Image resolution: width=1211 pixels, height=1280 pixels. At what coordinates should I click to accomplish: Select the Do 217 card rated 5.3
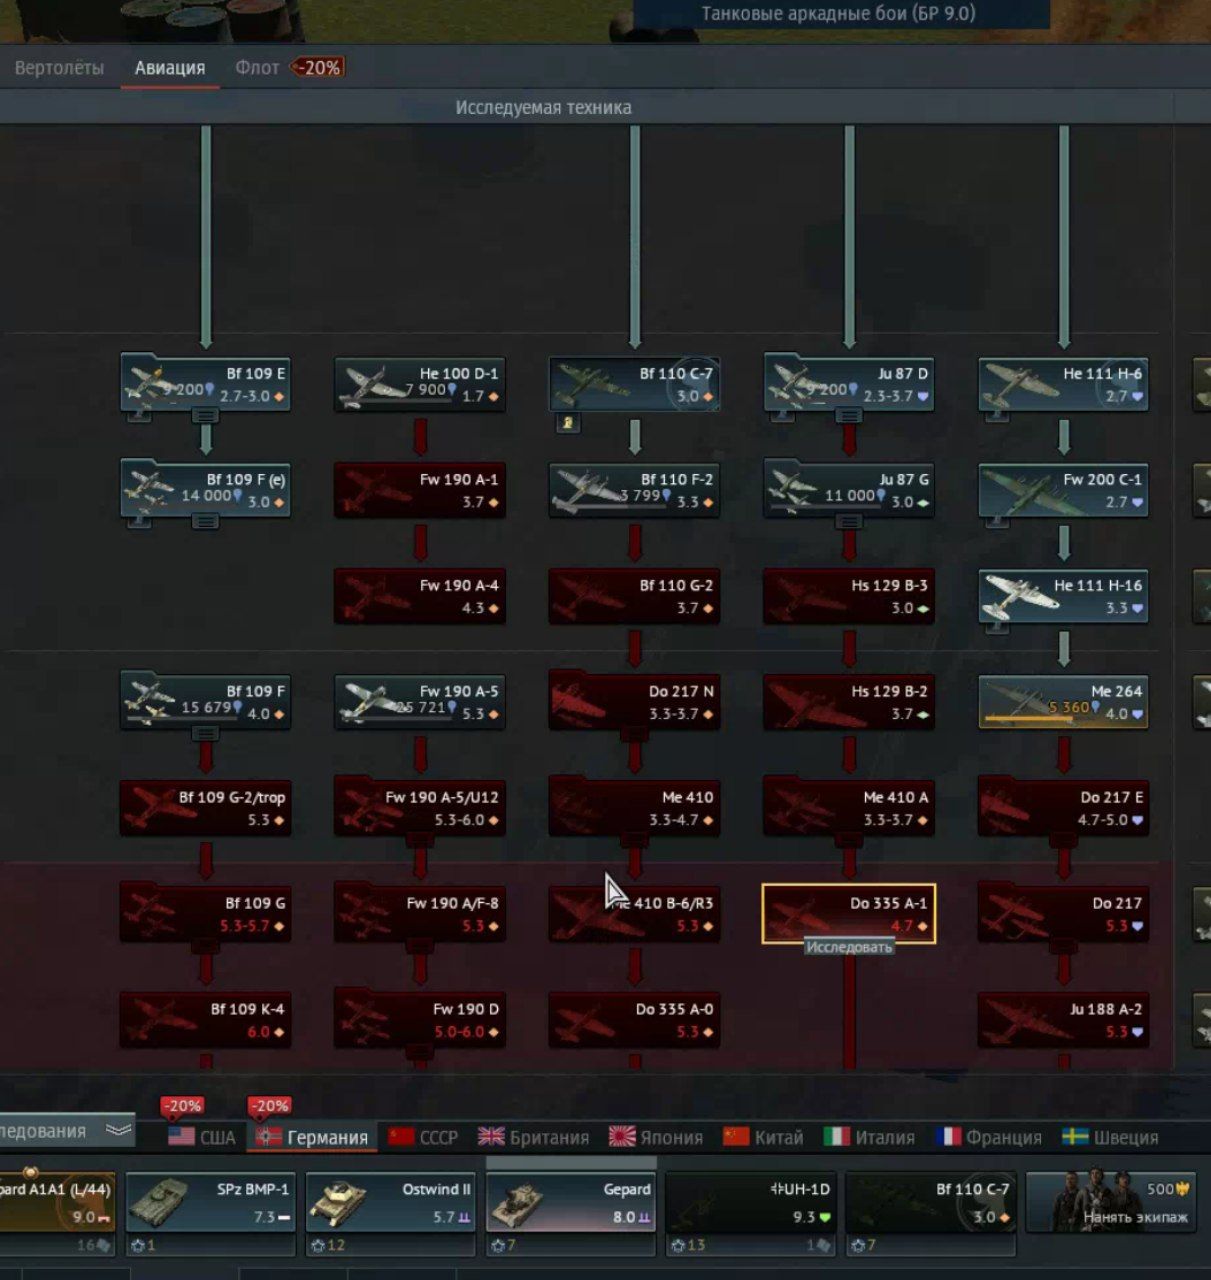pos(1063,915)
